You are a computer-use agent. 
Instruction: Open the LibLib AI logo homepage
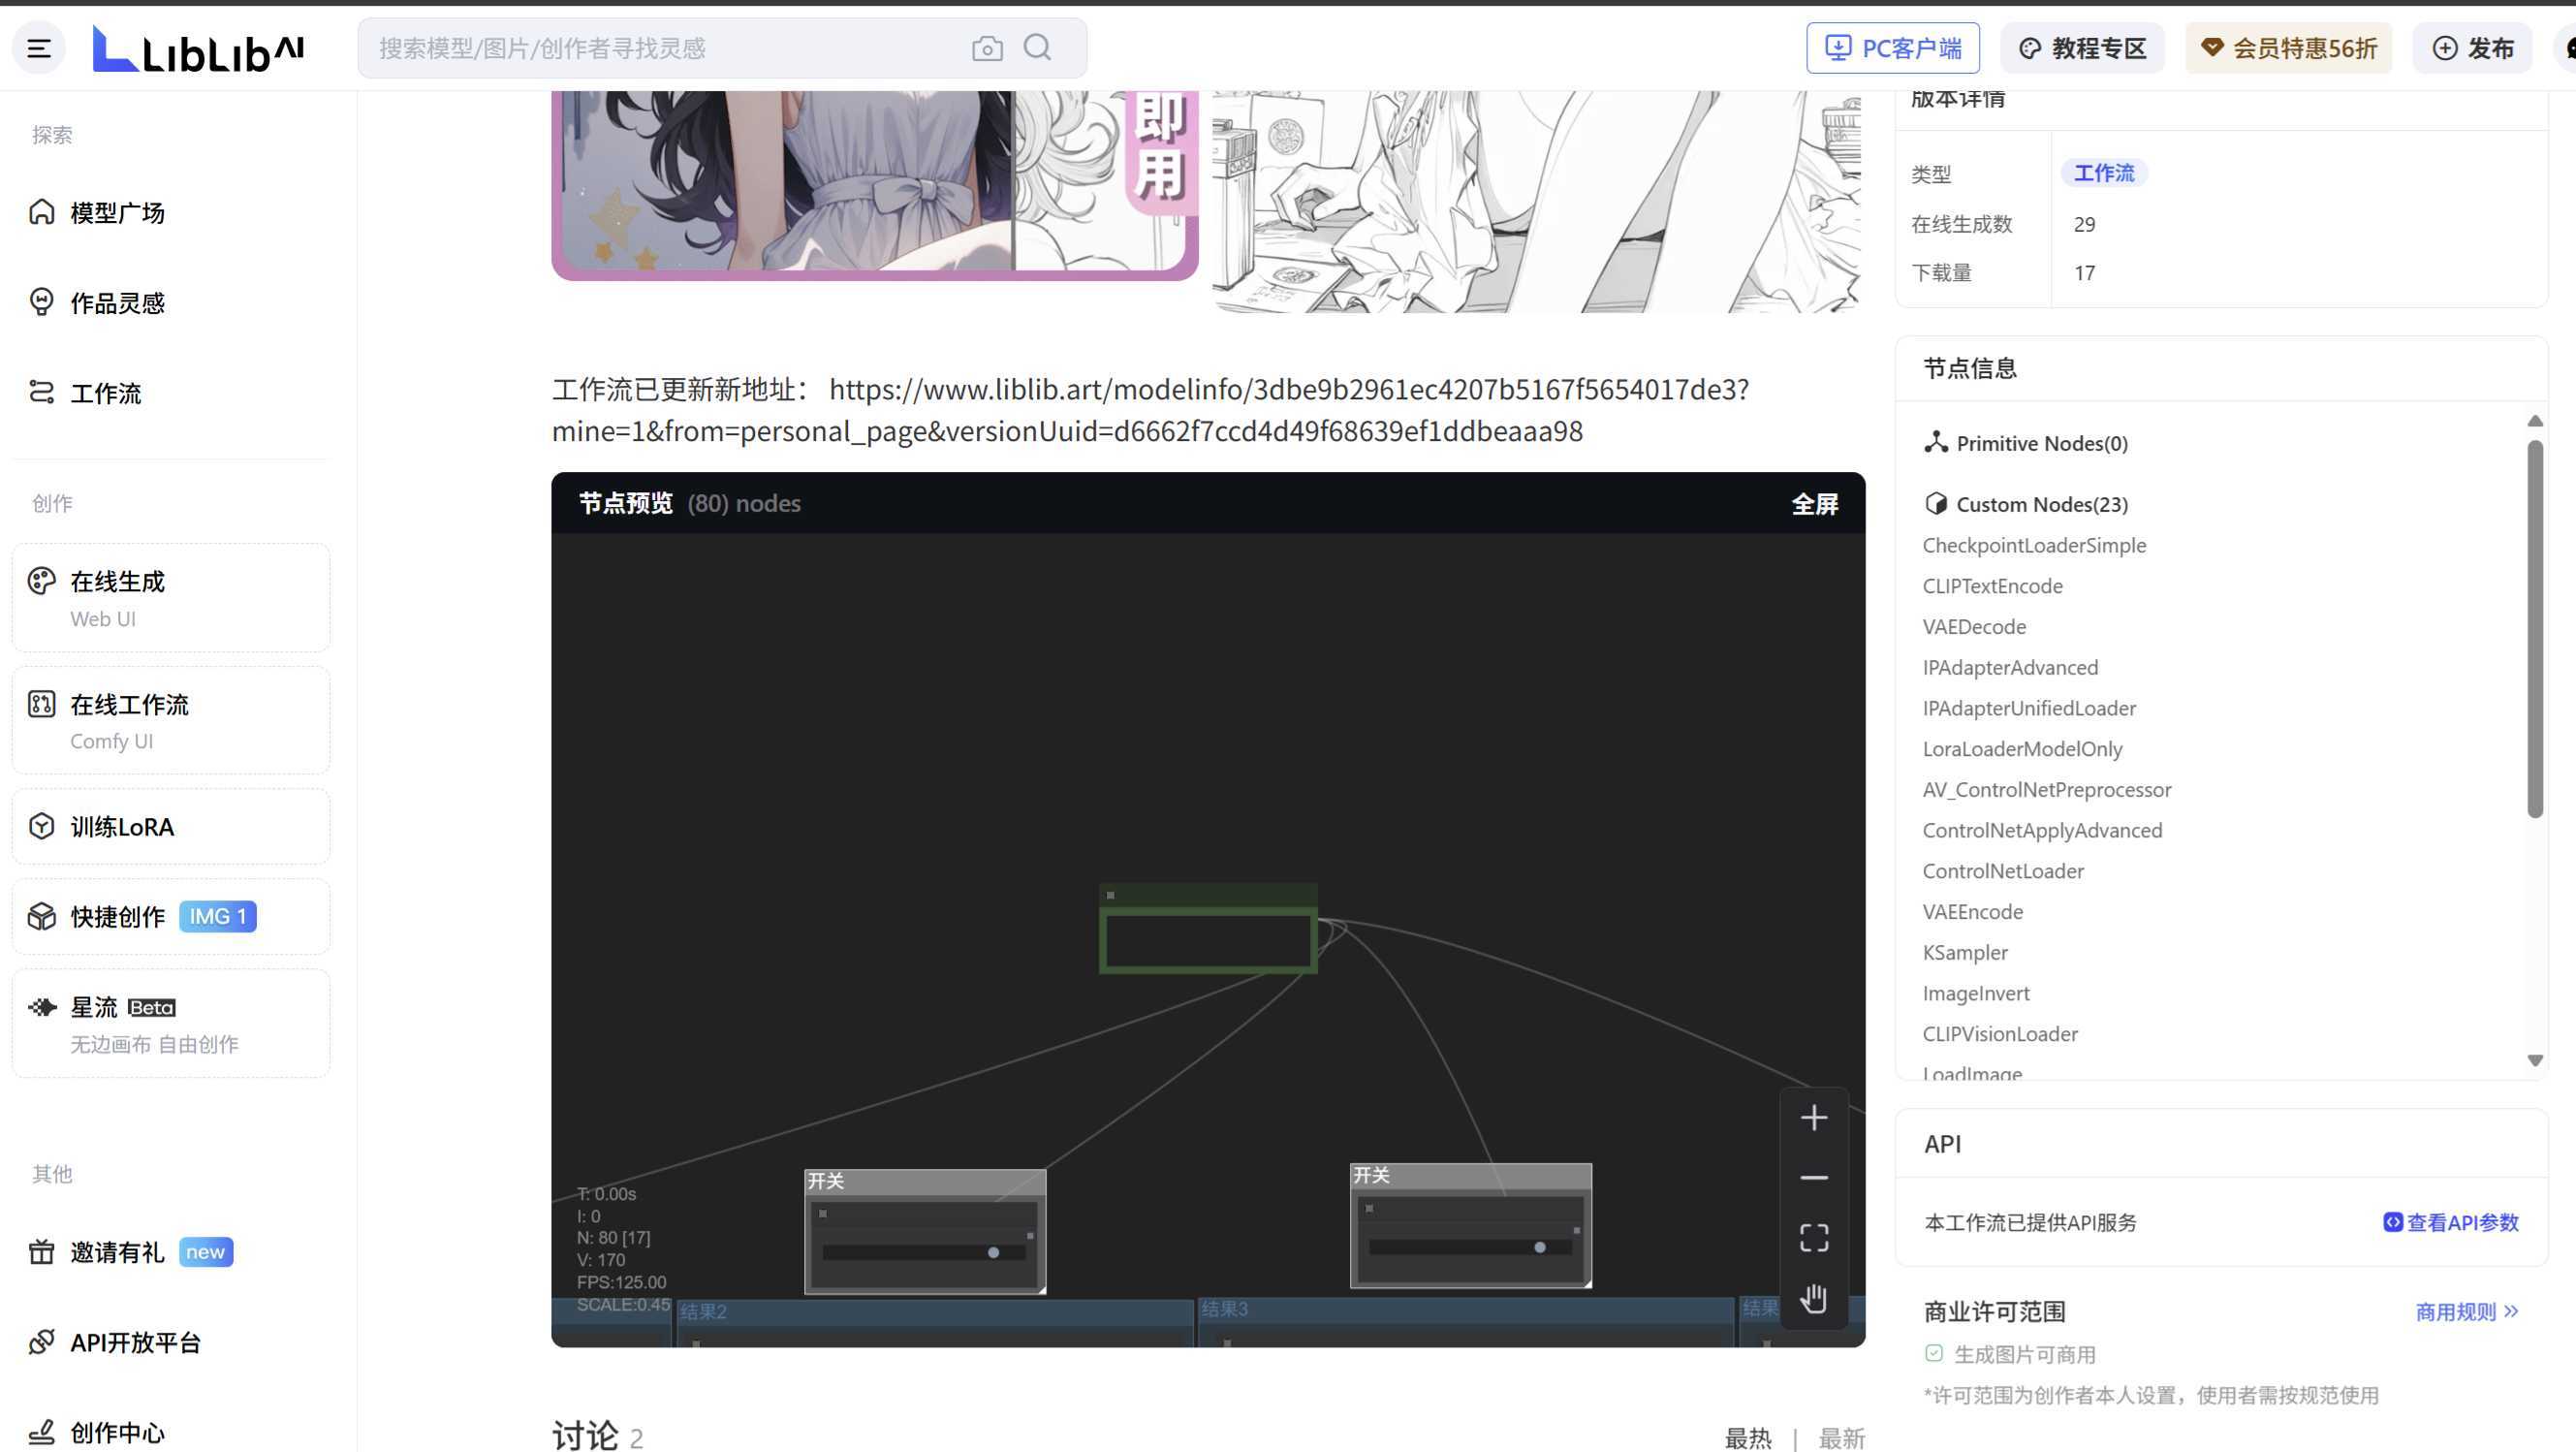(198, 49)
